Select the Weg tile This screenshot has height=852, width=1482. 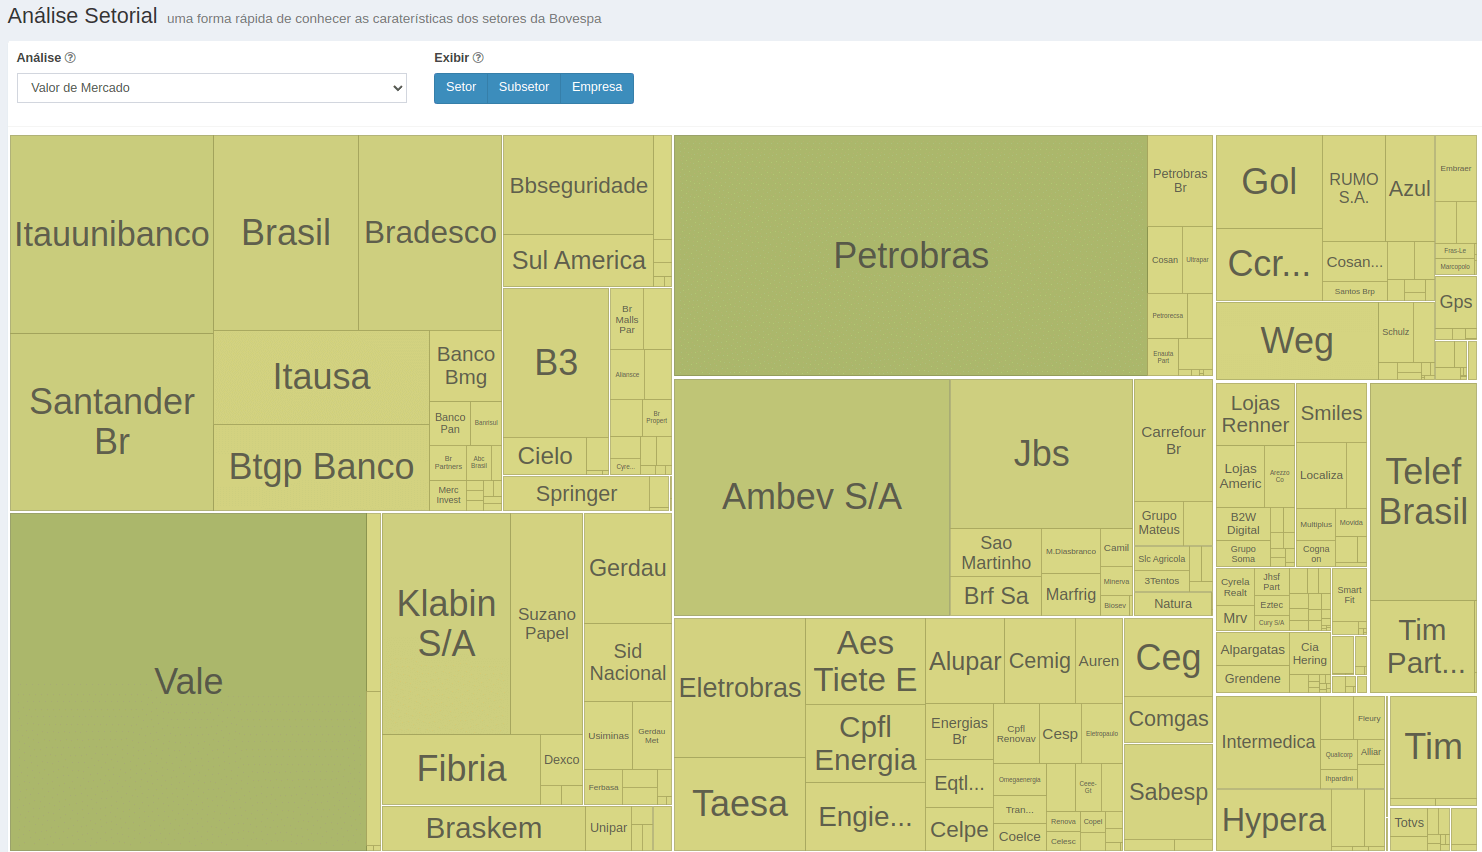tap(1297, 341)
